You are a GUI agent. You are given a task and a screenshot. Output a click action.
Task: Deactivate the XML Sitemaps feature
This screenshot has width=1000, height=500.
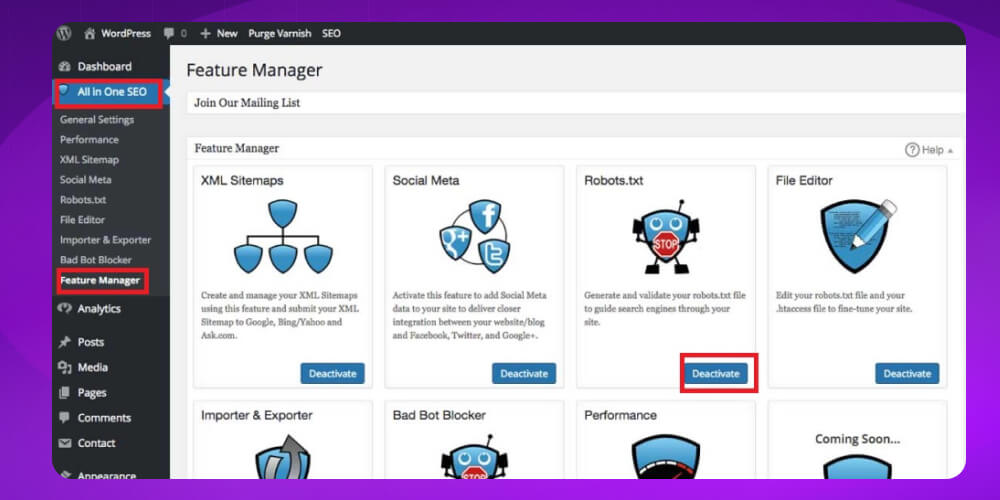pos(332,374)
